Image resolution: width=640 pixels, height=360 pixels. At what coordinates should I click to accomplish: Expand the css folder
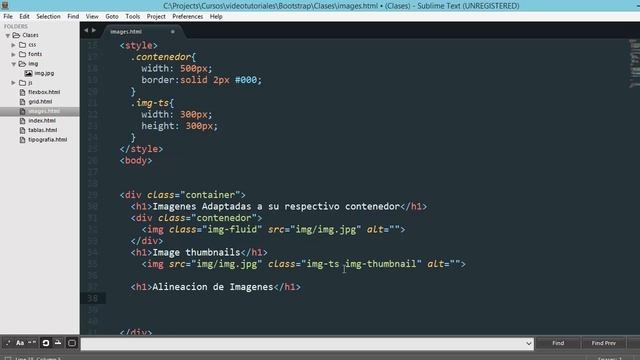(x=13, y=45)
